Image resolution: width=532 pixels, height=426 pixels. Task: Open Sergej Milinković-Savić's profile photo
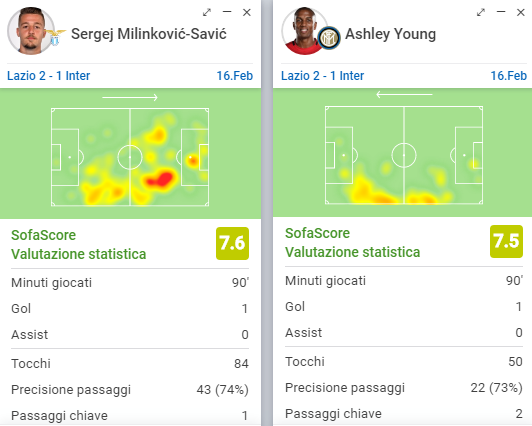[31, 31]
